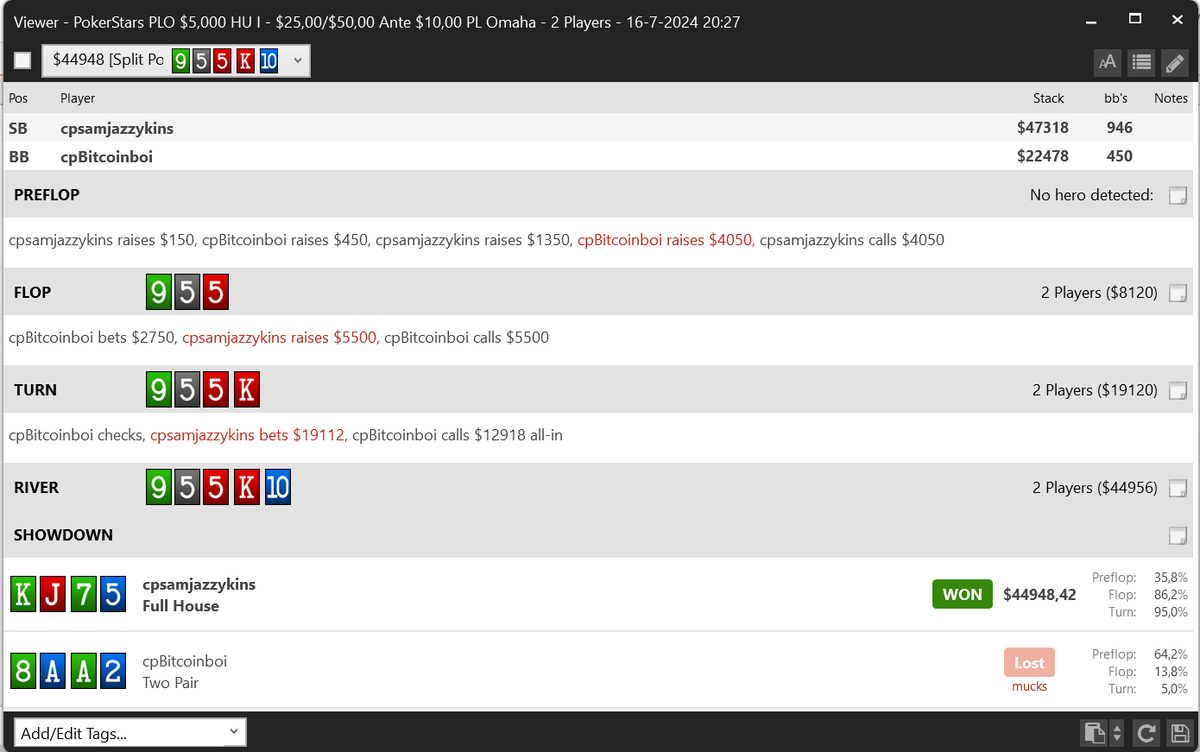Tick the checkbox beside hand selector
Image resolution: width=1200 pixels, height=752 pixels.
click(22, 61)
